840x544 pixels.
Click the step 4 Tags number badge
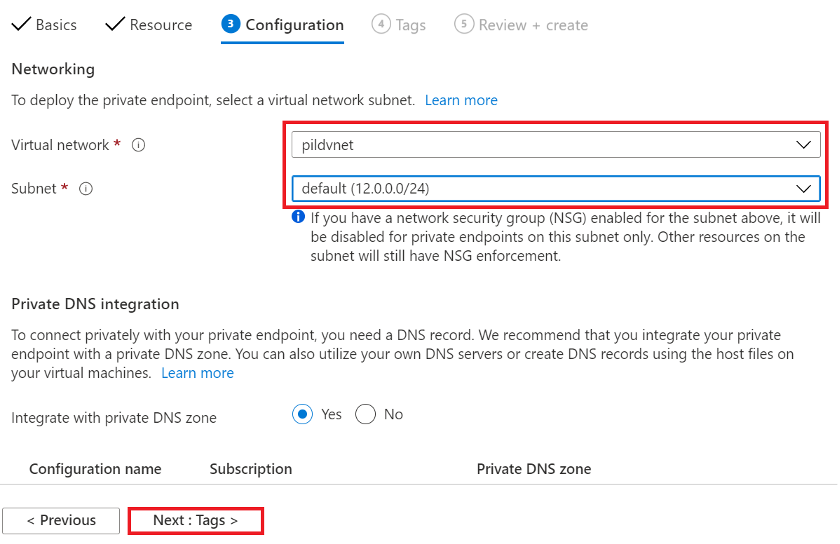[x=381, y=24]
